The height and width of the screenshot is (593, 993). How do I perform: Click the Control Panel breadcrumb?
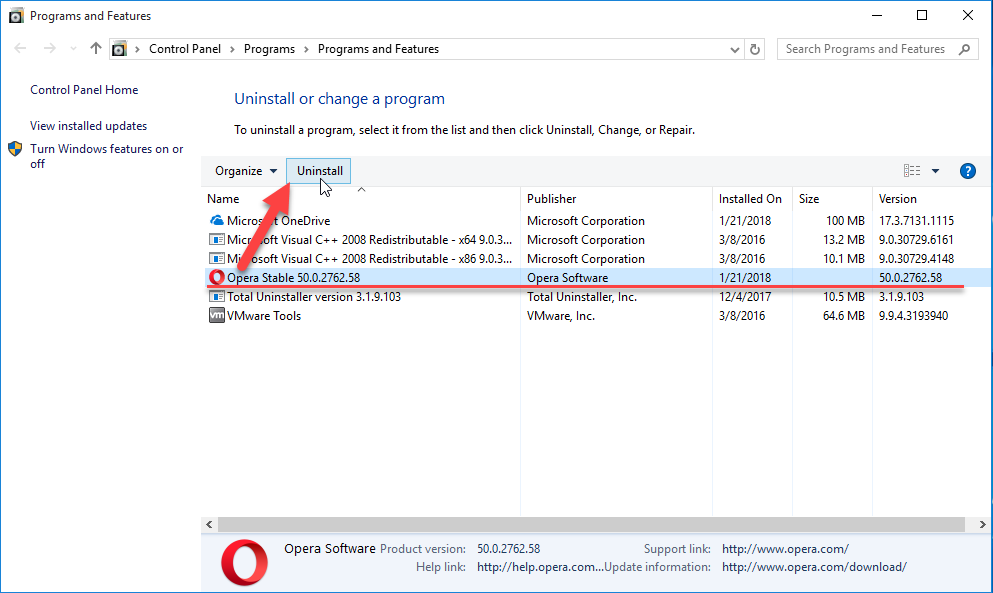click(185, 49)
